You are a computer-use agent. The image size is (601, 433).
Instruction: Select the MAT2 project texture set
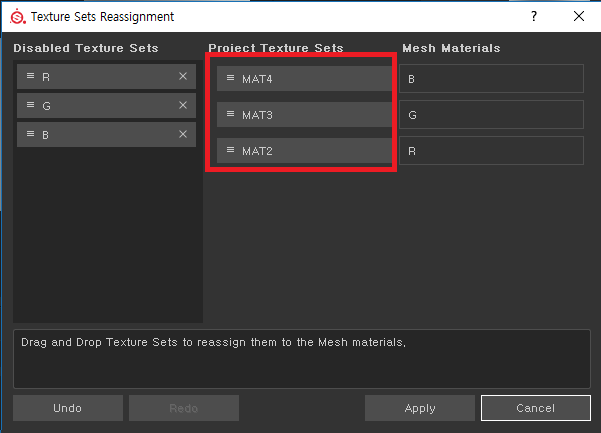click(x=304, y=151)
